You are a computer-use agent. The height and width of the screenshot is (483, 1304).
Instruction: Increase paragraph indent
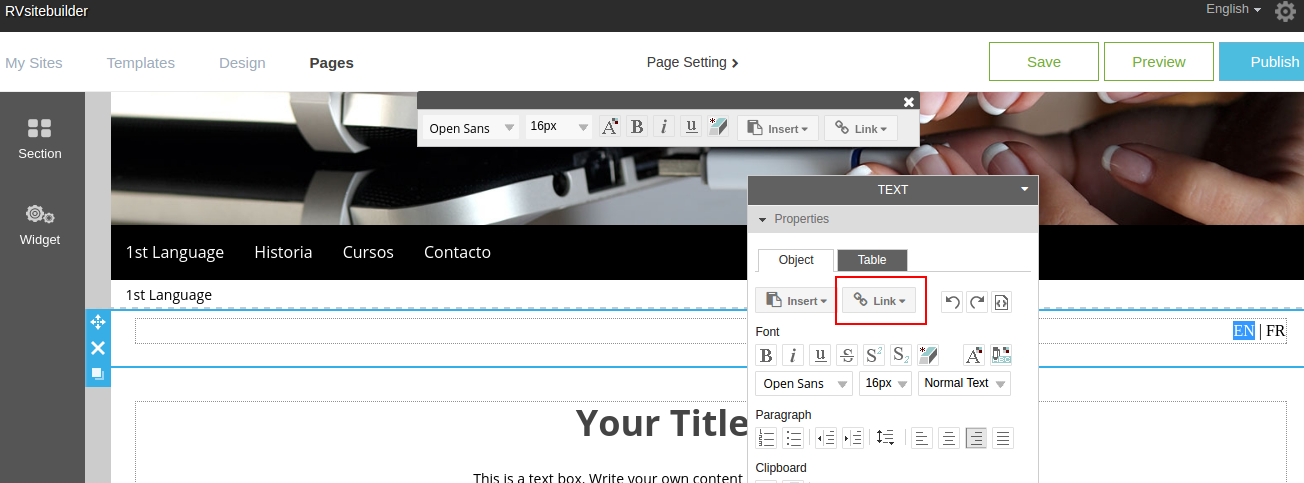pos(853,437)
